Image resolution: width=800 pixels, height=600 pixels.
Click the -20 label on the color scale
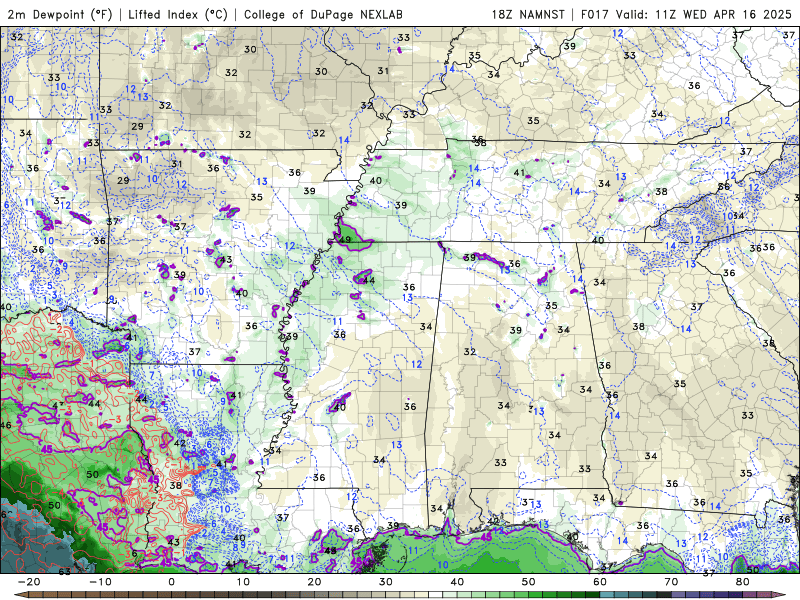coord(29,582)
